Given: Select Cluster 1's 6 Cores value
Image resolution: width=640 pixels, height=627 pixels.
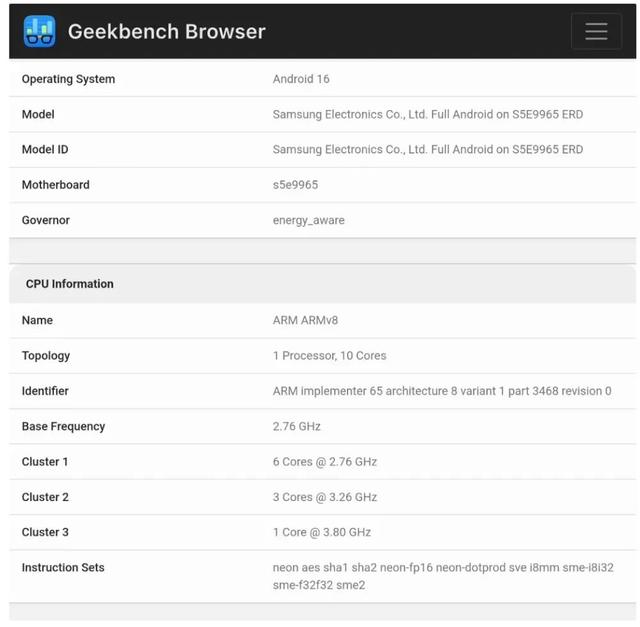Looking at the screenshot, I should coord(324,462).
